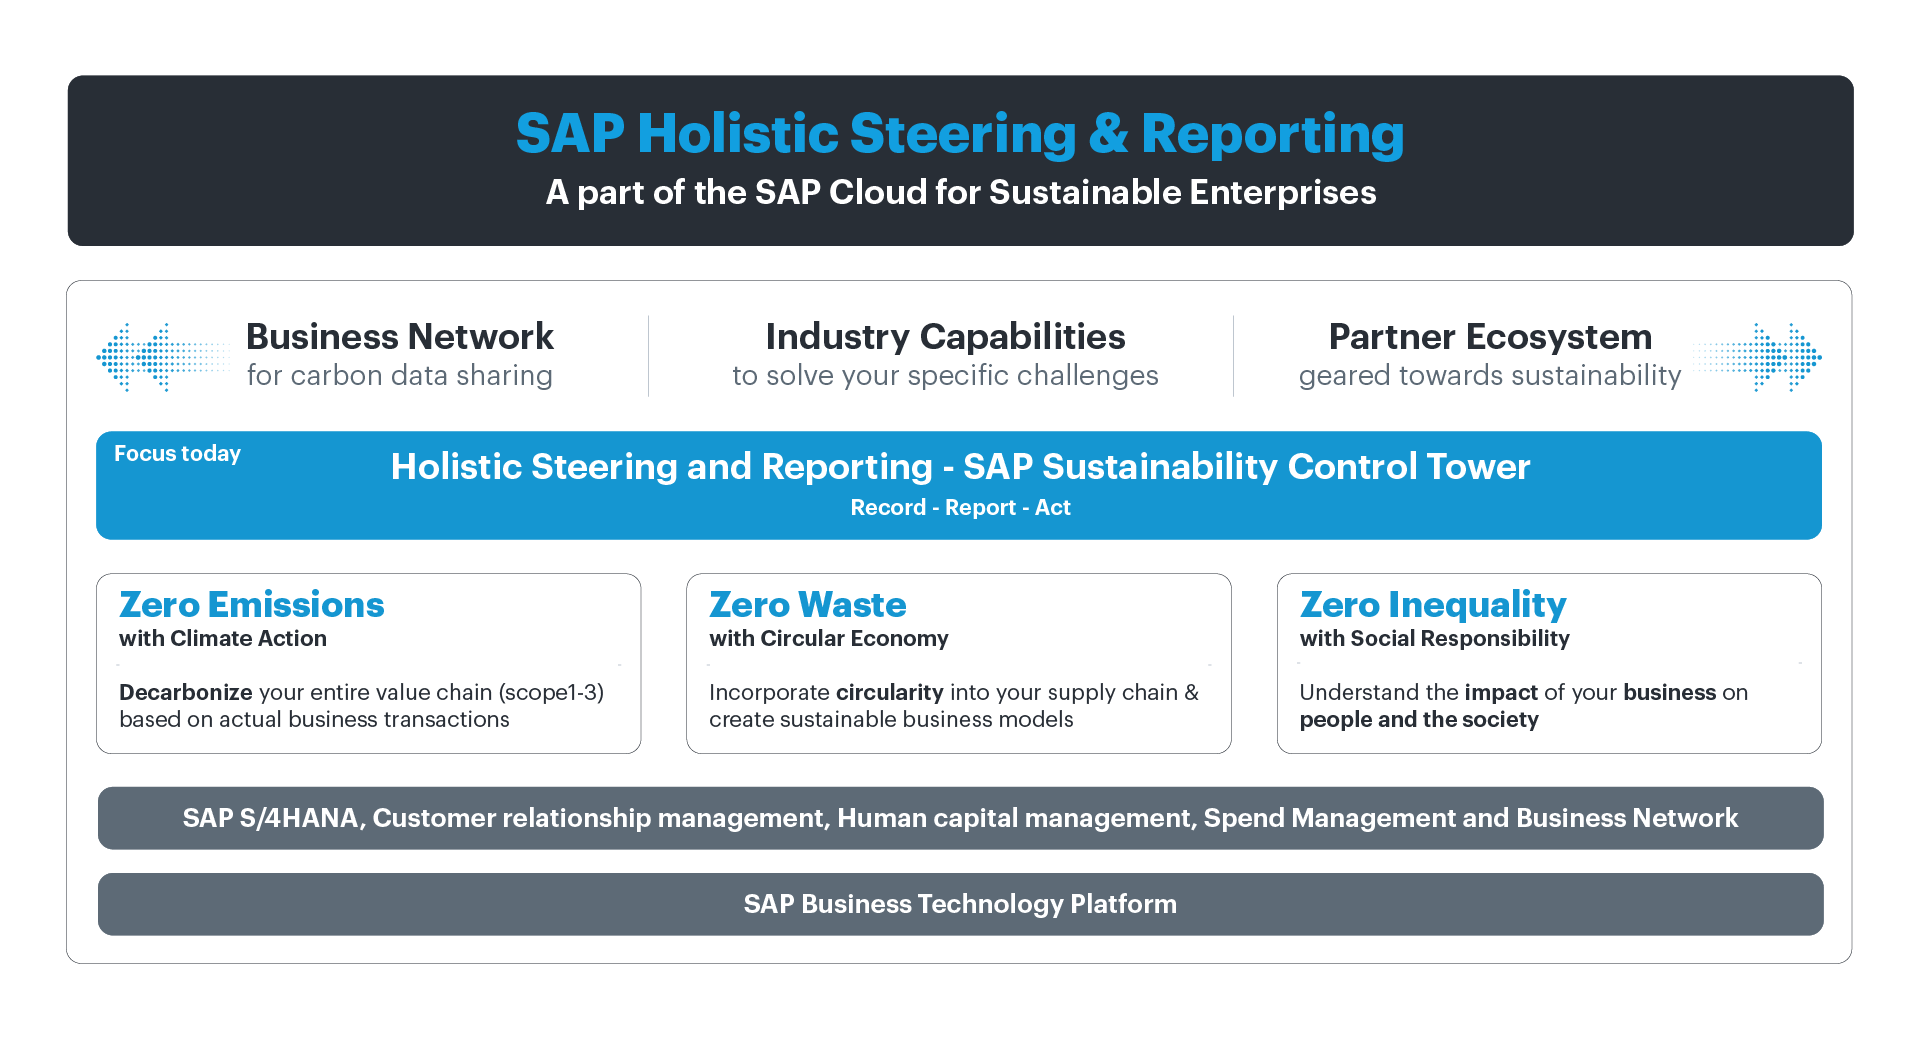Click 'Record - Report - Act' text
This screenshot has height=1044, width=1920.
click(960, 508)
